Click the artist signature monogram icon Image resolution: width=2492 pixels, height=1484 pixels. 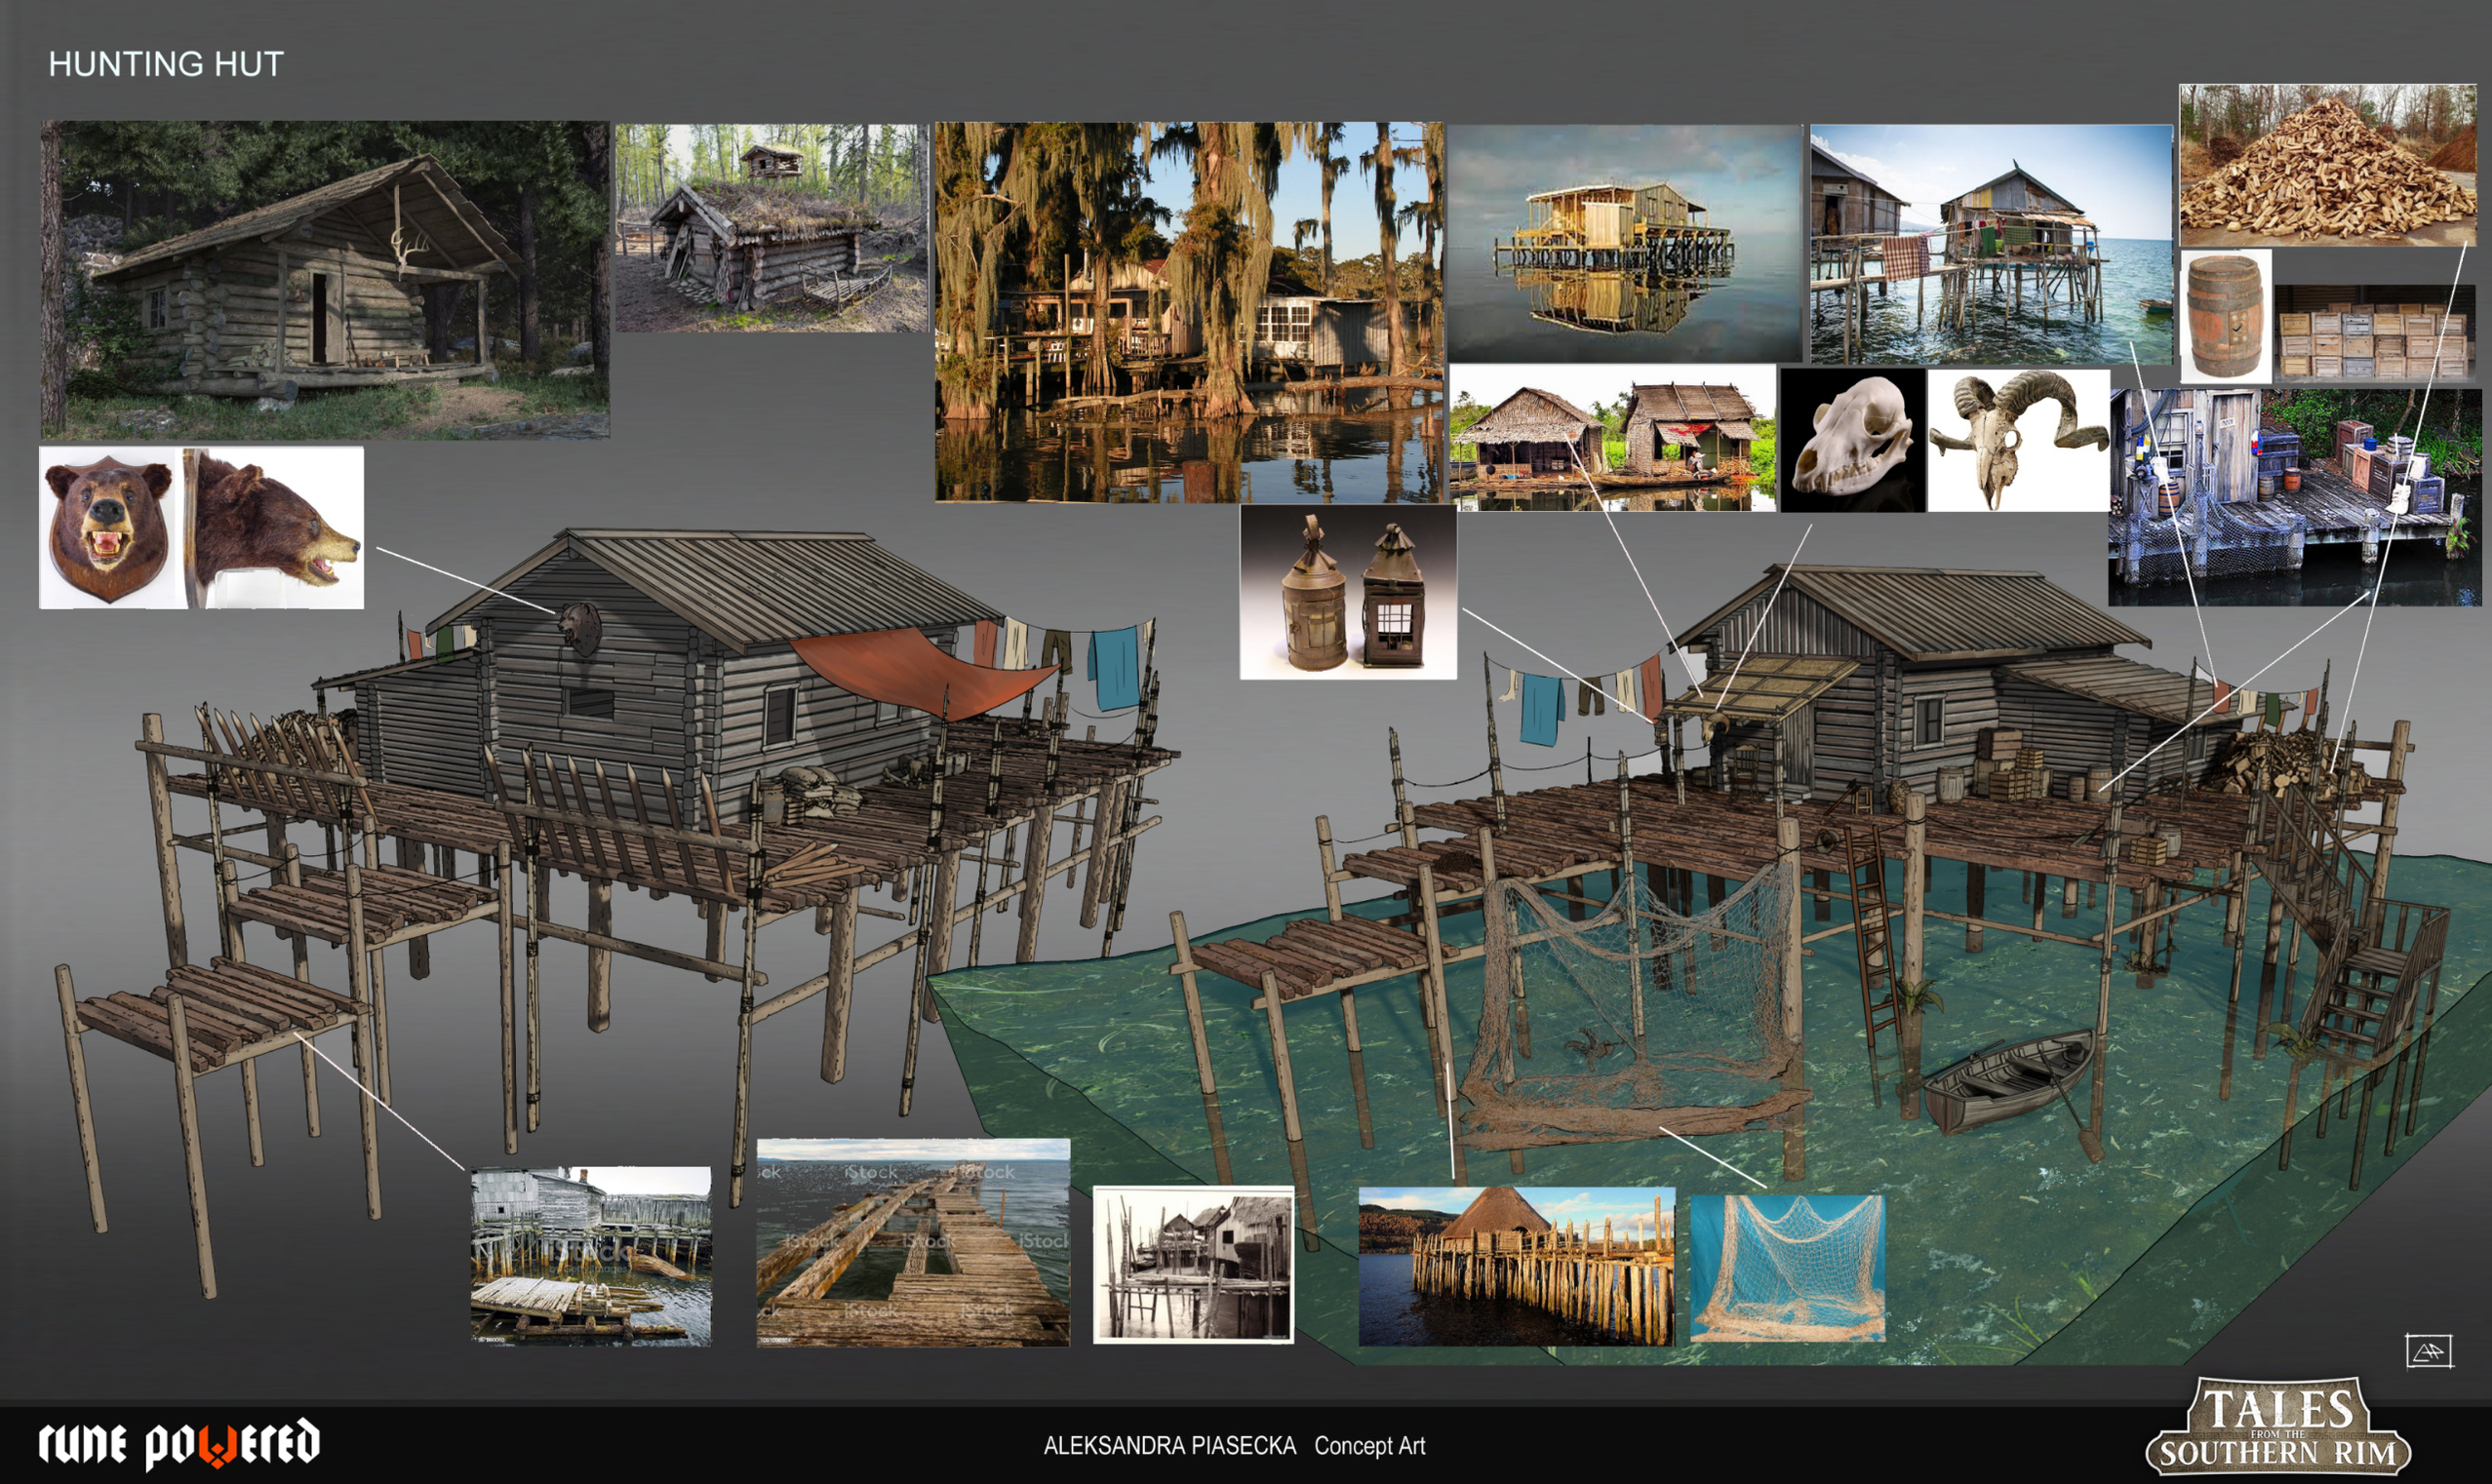click(x=2428, y=1351)
